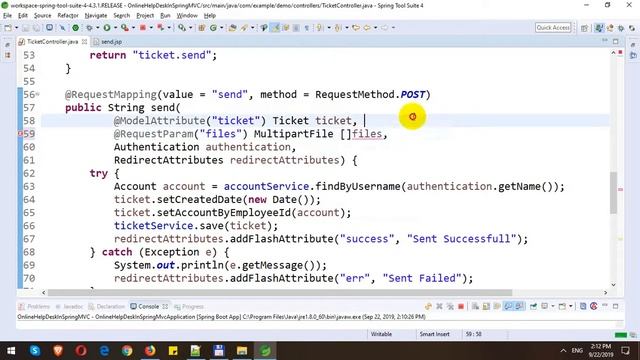640x360 pixels.
Task: Click the Quick Access search field
Action: pos(553,27)
